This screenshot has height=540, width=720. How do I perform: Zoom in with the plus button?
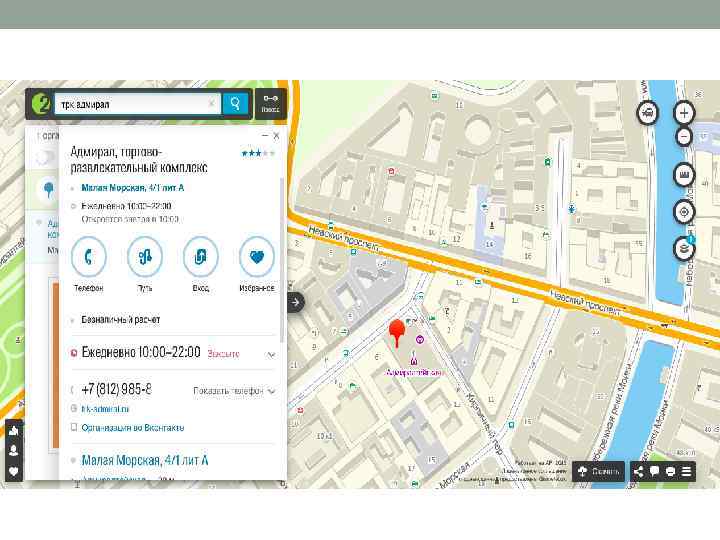pos(684,112)
